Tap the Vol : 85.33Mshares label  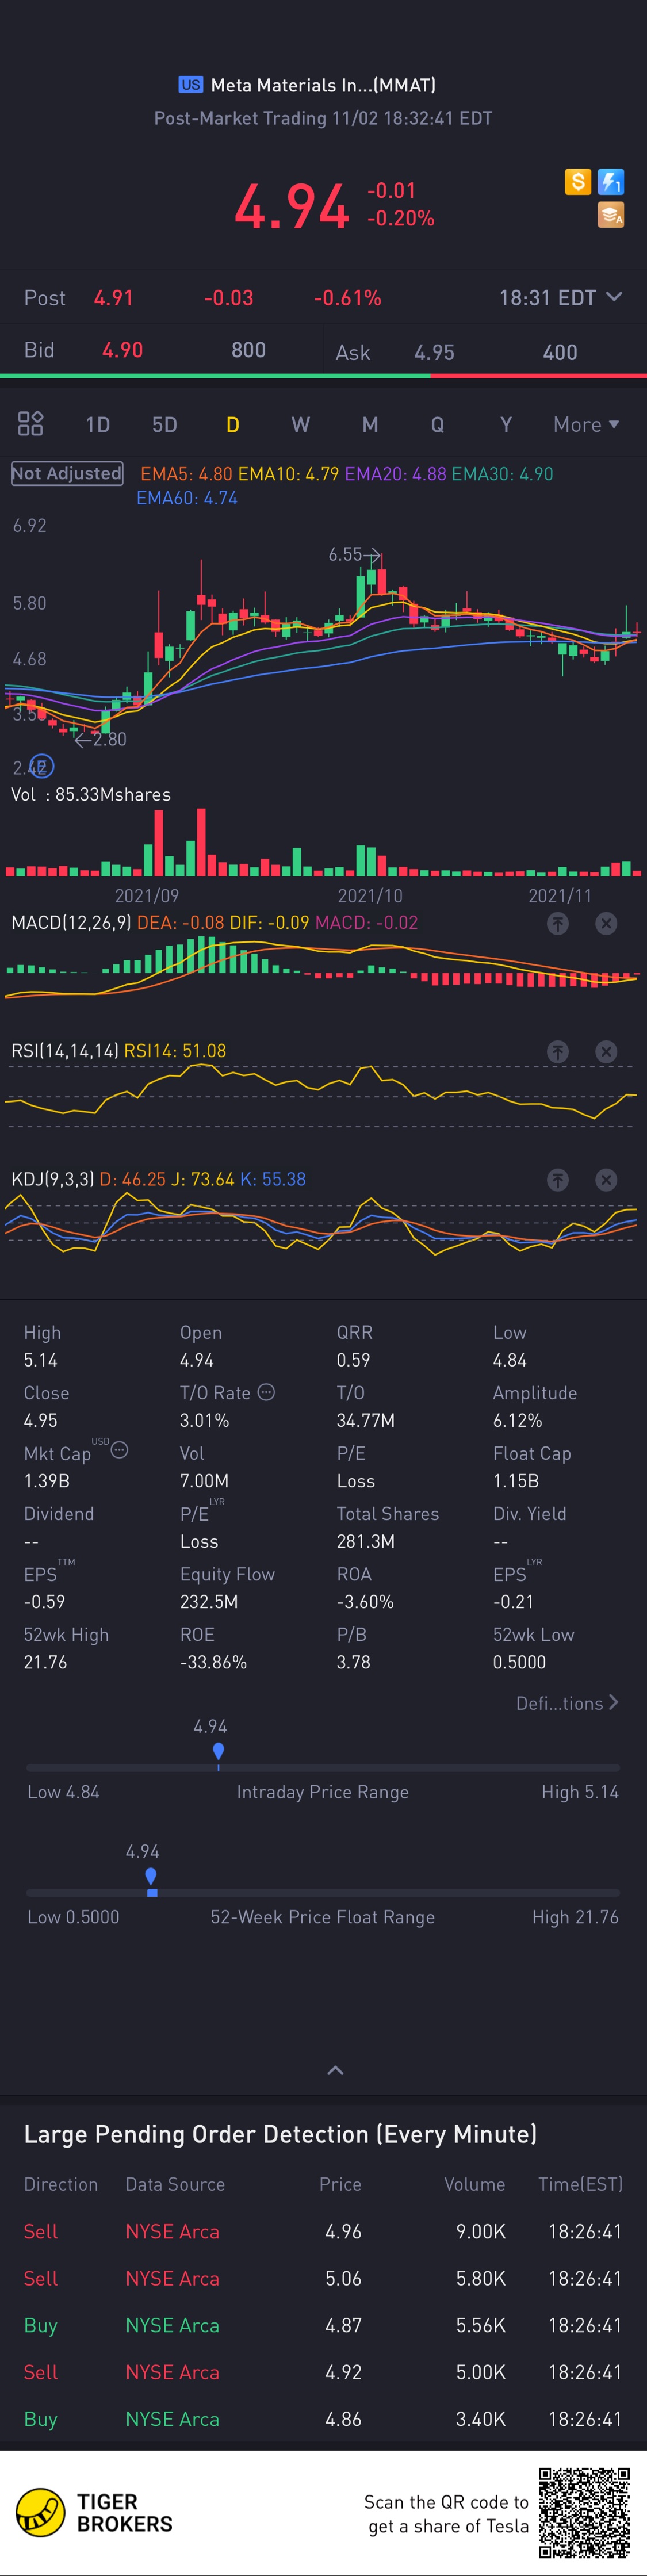[x=91, y=794]
